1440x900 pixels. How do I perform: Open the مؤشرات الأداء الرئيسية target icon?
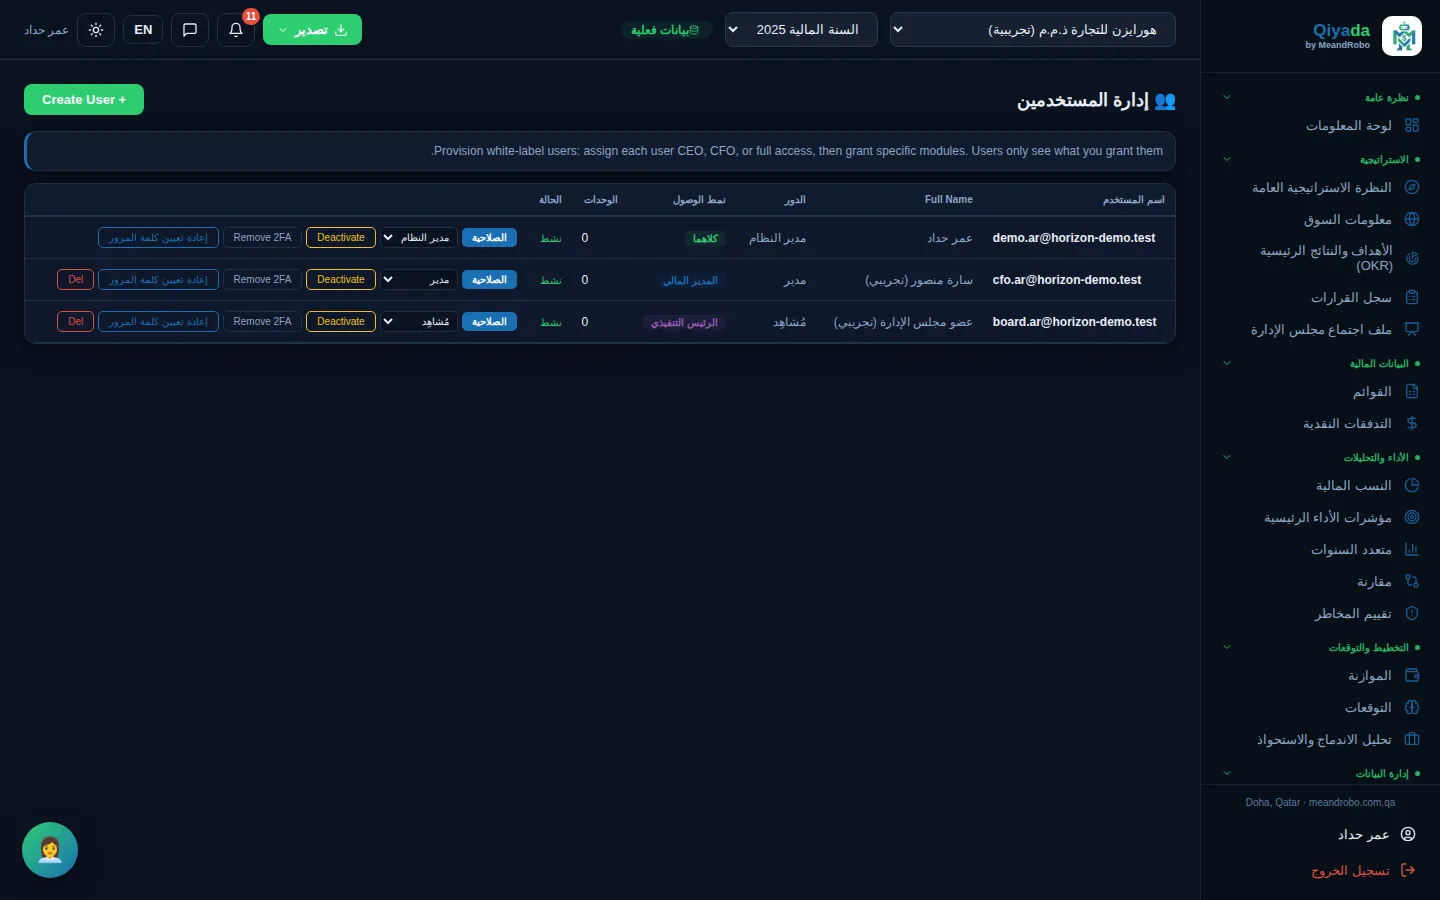[x=1412, y=517]
